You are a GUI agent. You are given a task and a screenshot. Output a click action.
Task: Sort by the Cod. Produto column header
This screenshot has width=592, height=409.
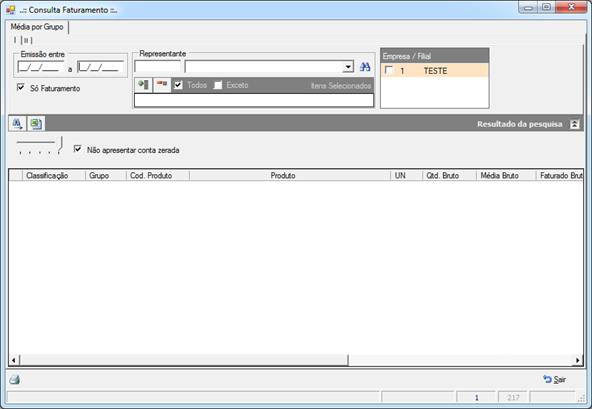click(158, 176)
